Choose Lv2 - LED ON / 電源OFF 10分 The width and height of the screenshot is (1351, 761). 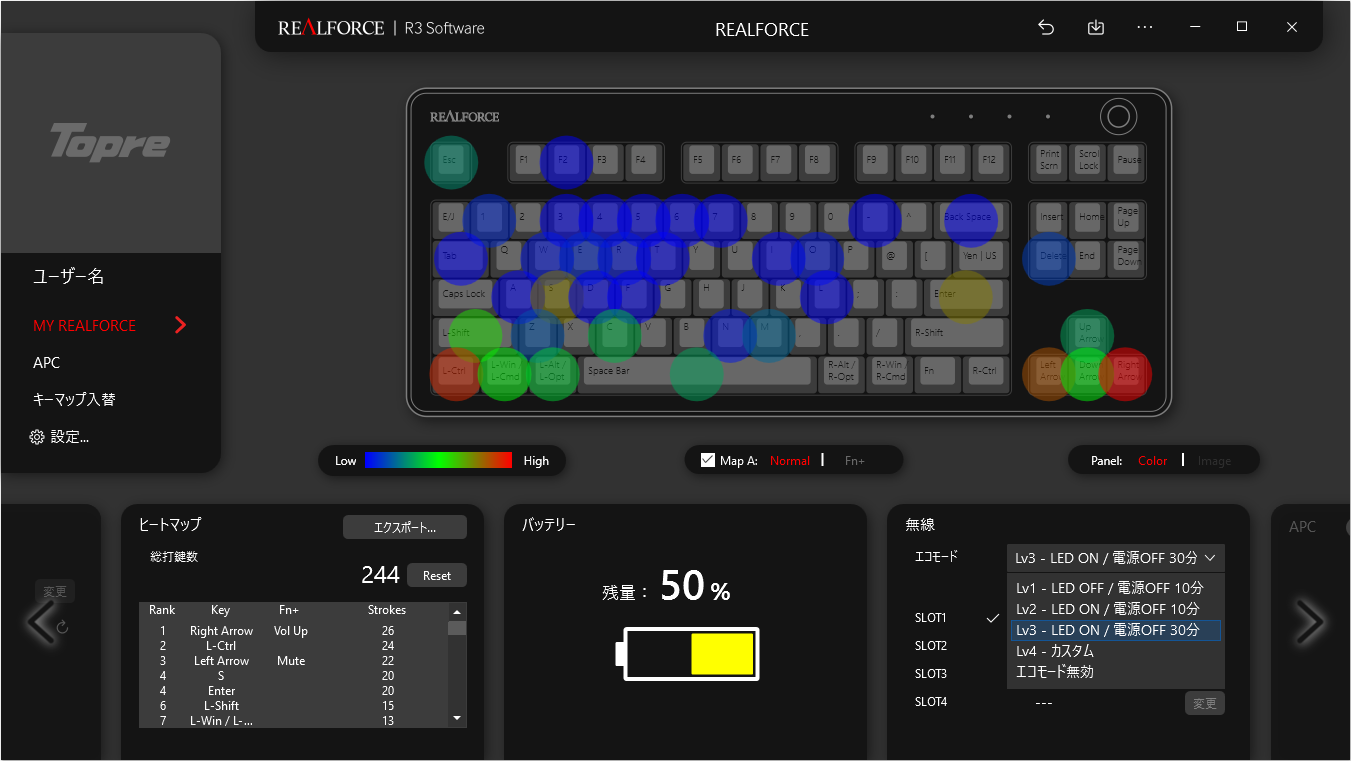coord(1115,609)
